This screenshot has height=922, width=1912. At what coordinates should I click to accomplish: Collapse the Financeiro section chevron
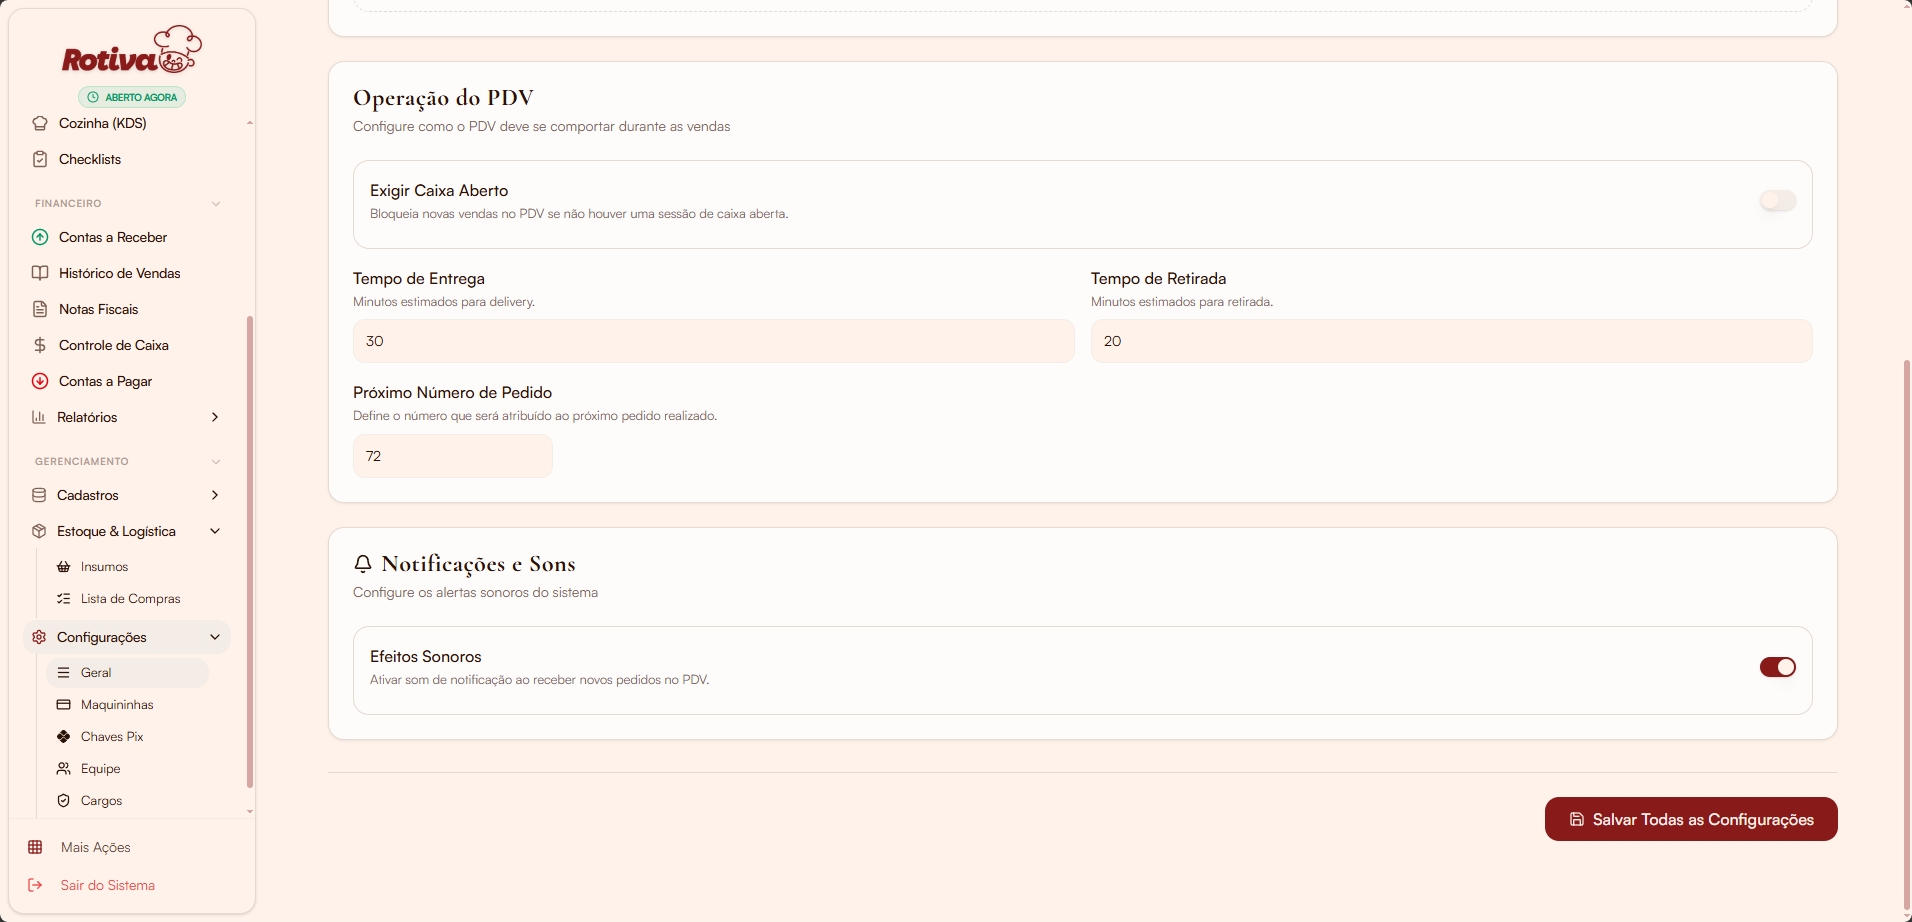pos(216,204)
